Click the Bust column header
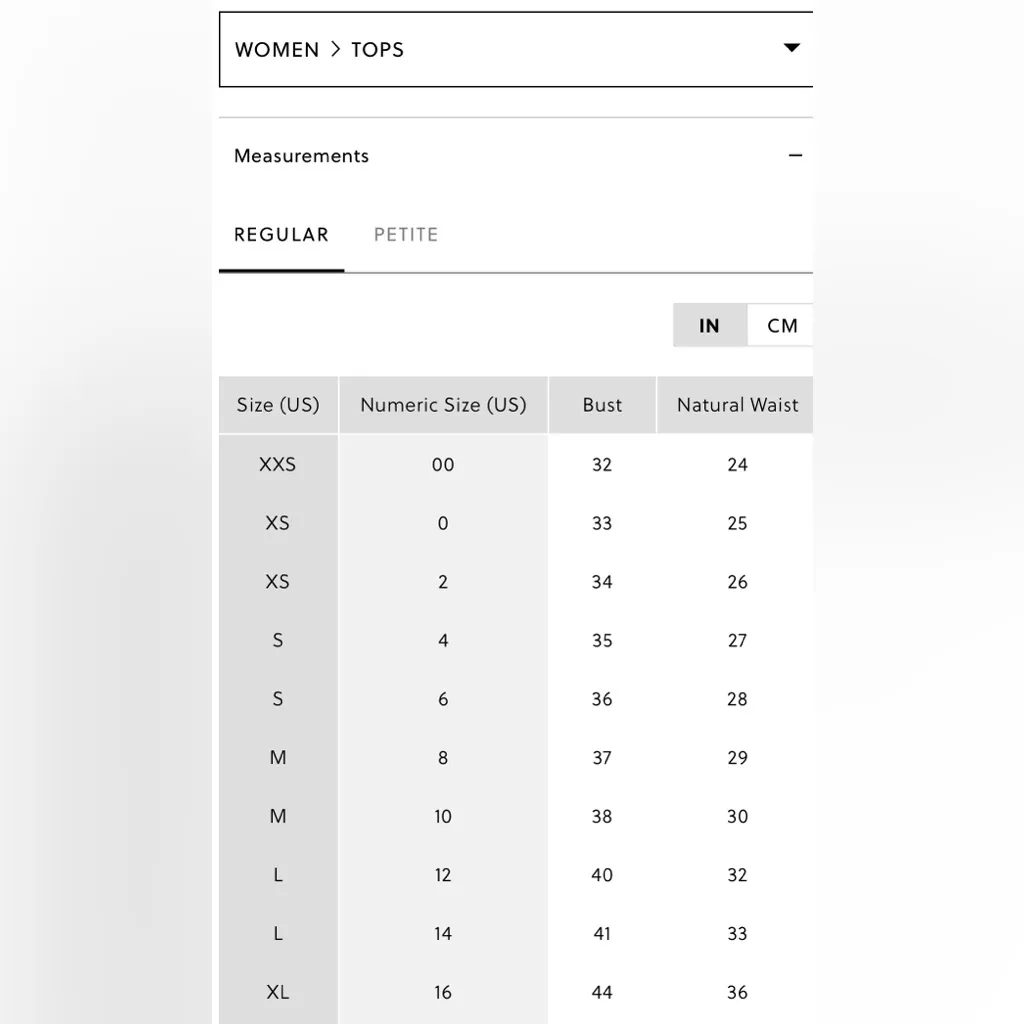 (x=602, y=405)
